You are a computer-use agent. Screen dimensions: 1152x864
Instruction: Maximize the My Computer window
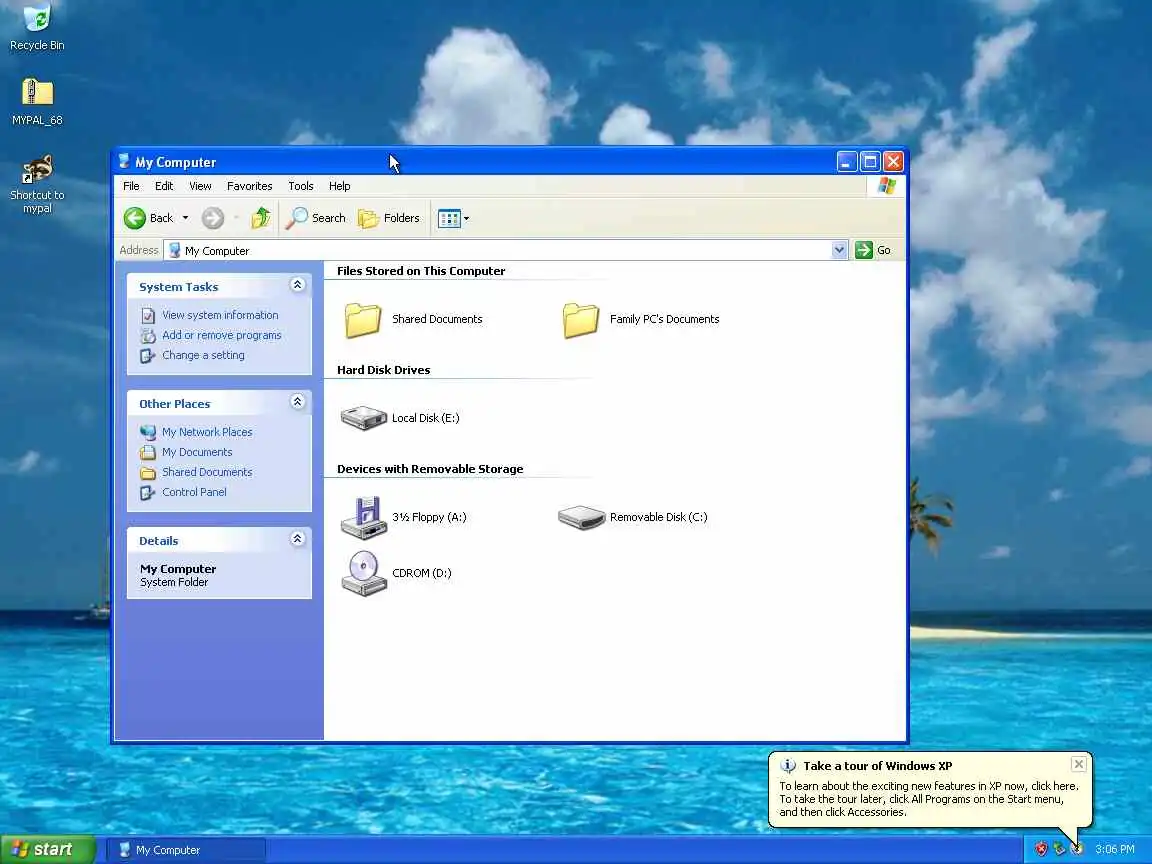pos(870,162)
